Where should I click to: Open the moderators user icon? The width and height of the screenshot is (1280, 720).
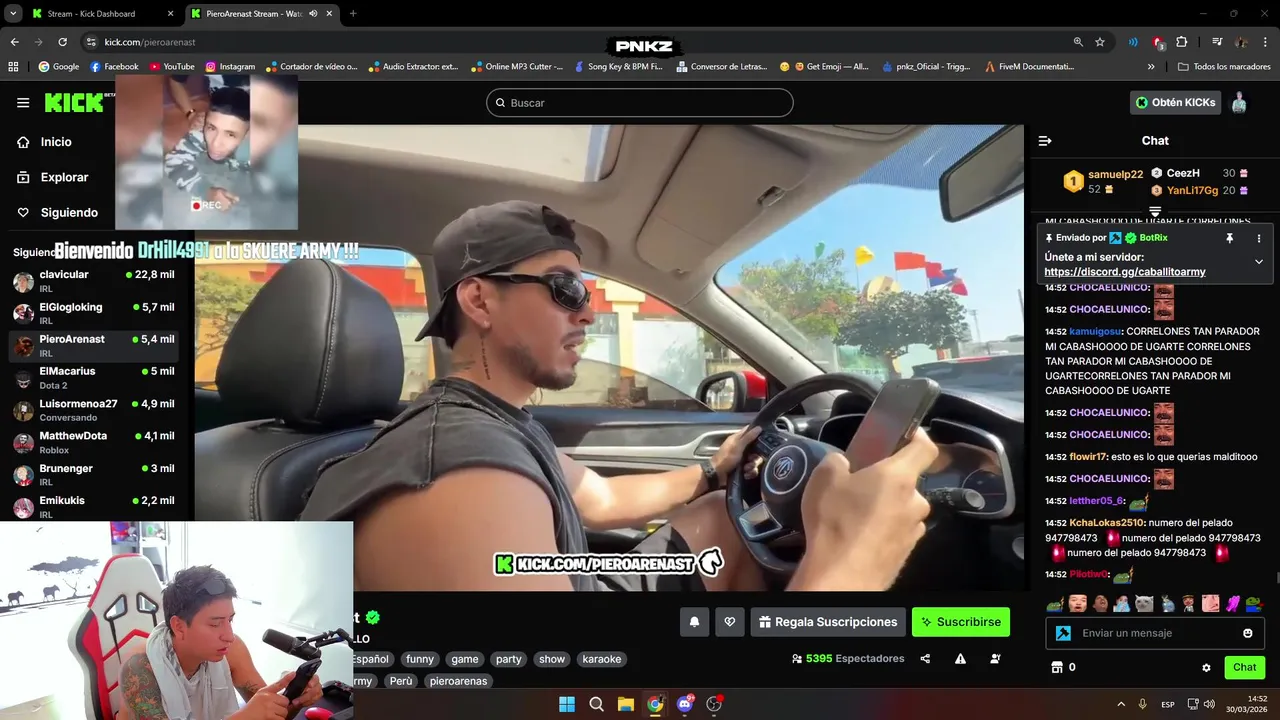click(995, 659)
